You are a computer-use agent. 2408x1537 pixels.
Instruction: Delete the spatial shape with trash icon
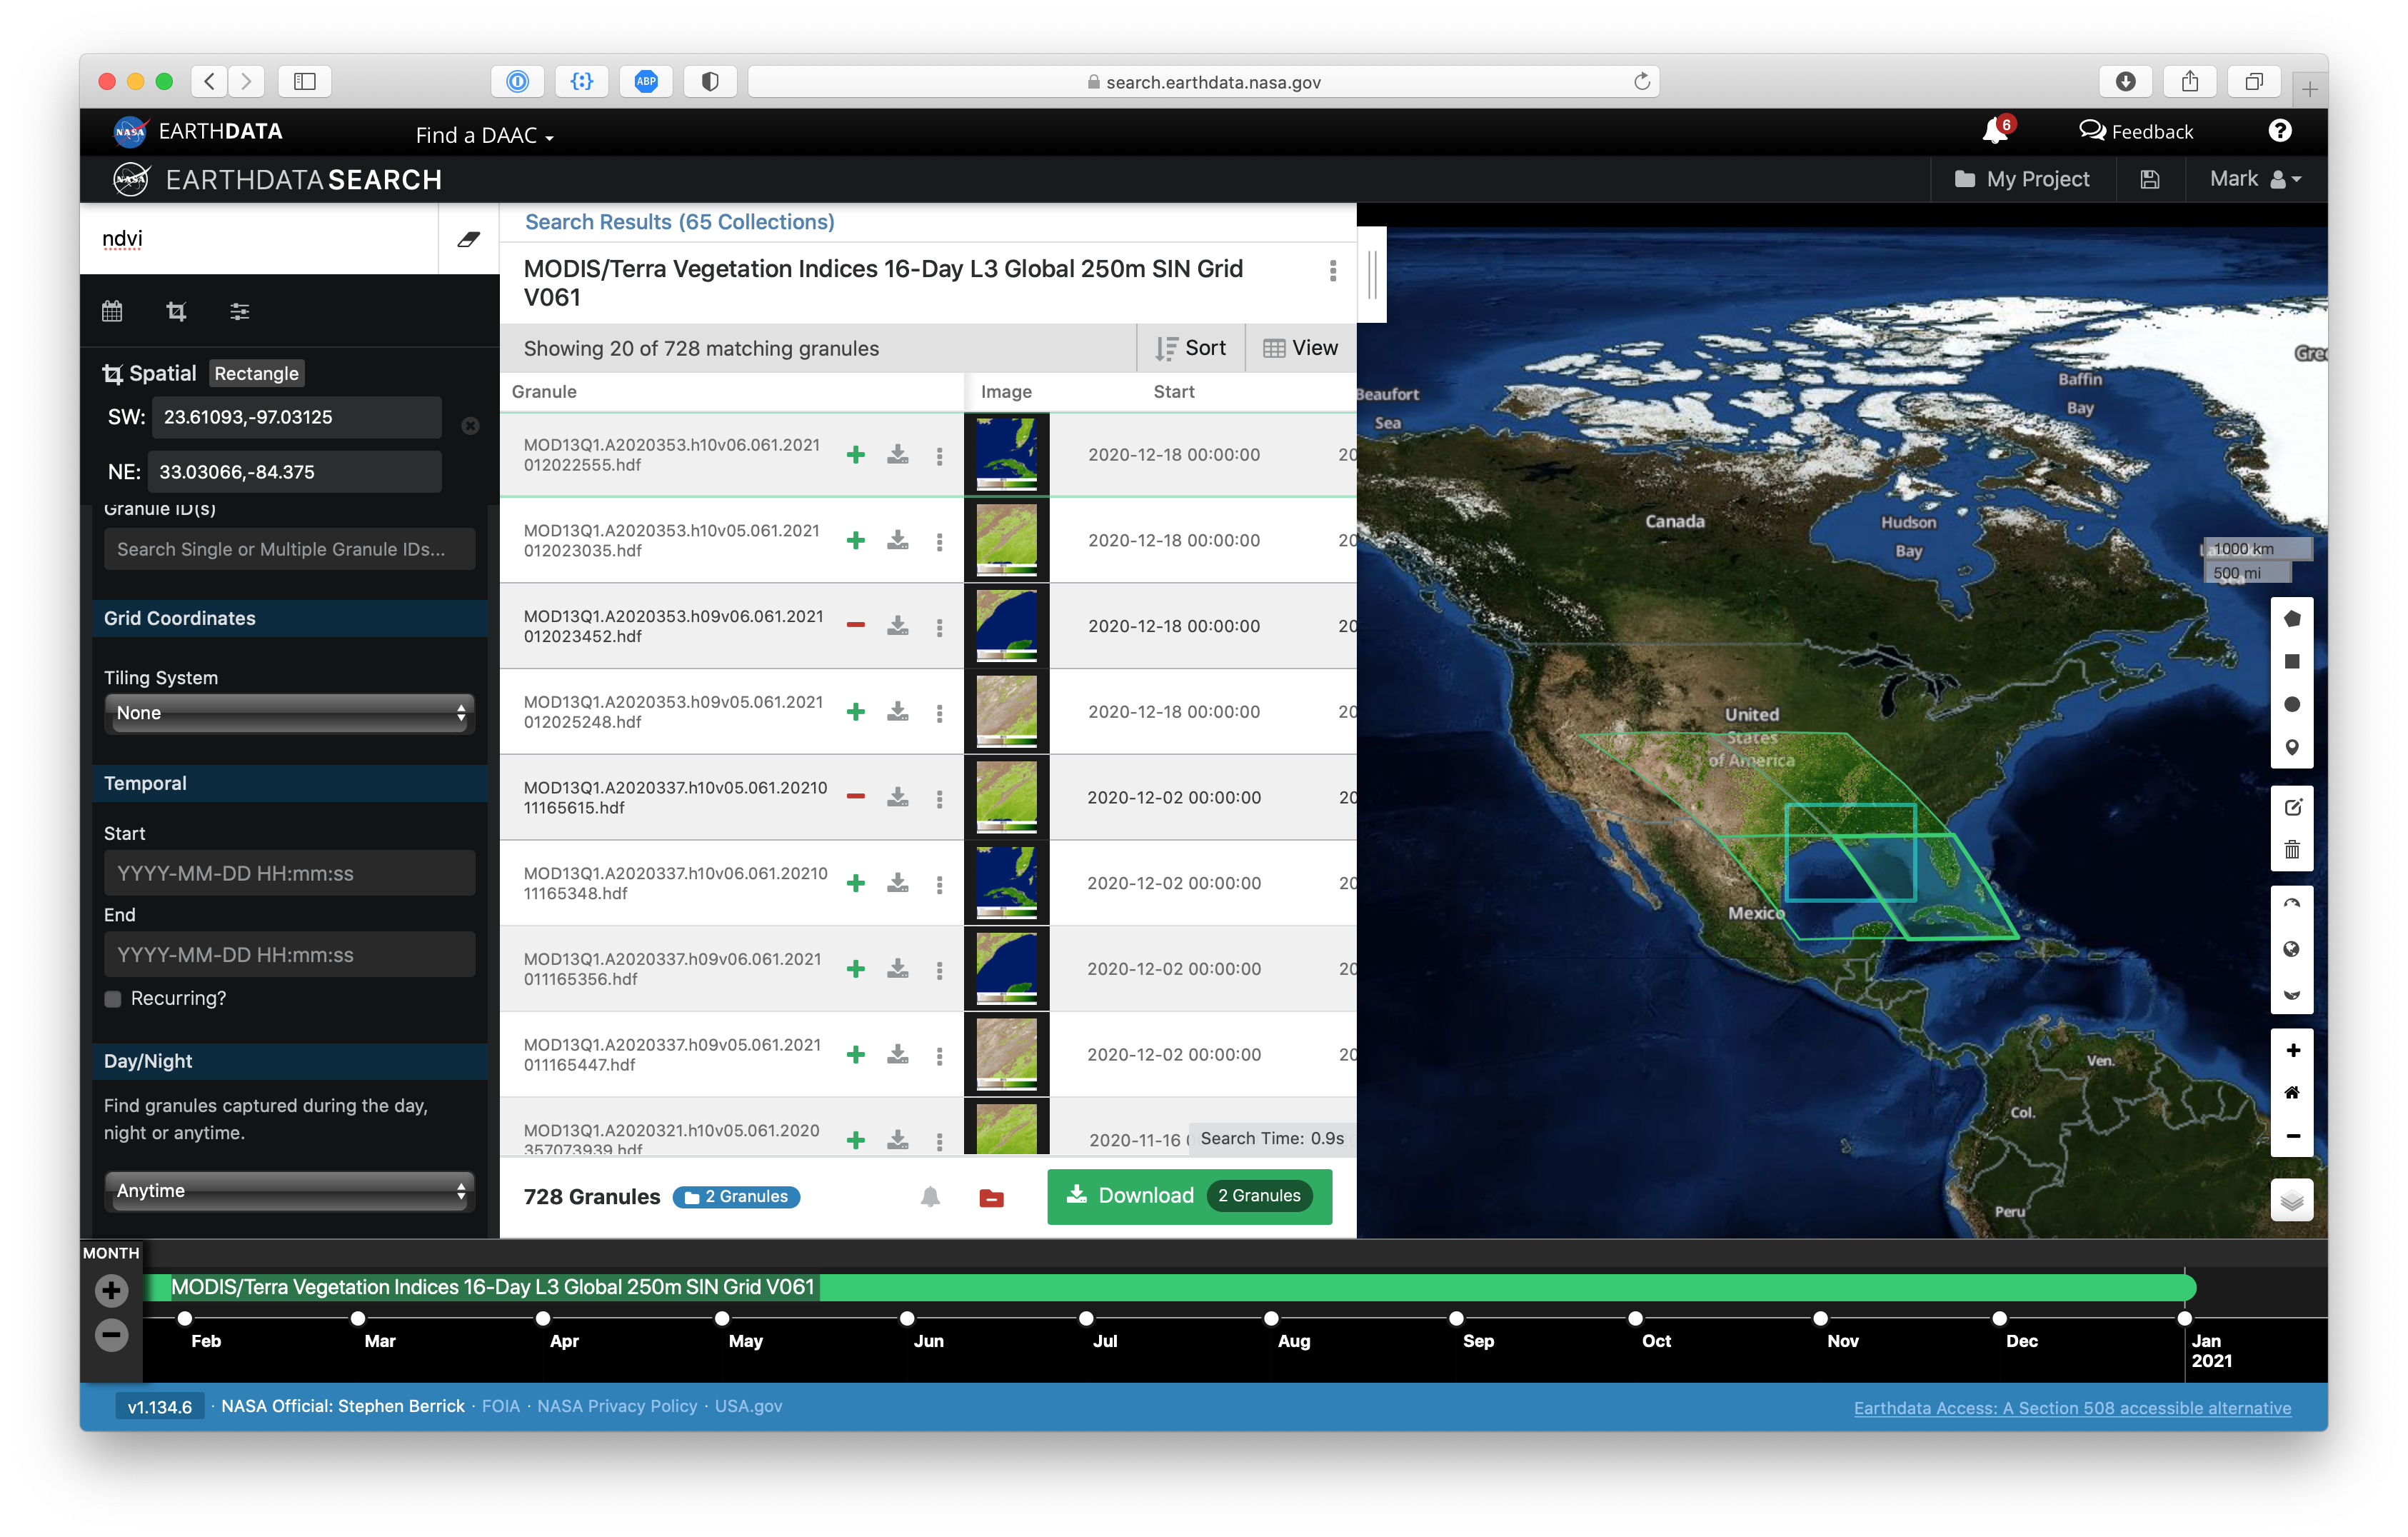2292,851
